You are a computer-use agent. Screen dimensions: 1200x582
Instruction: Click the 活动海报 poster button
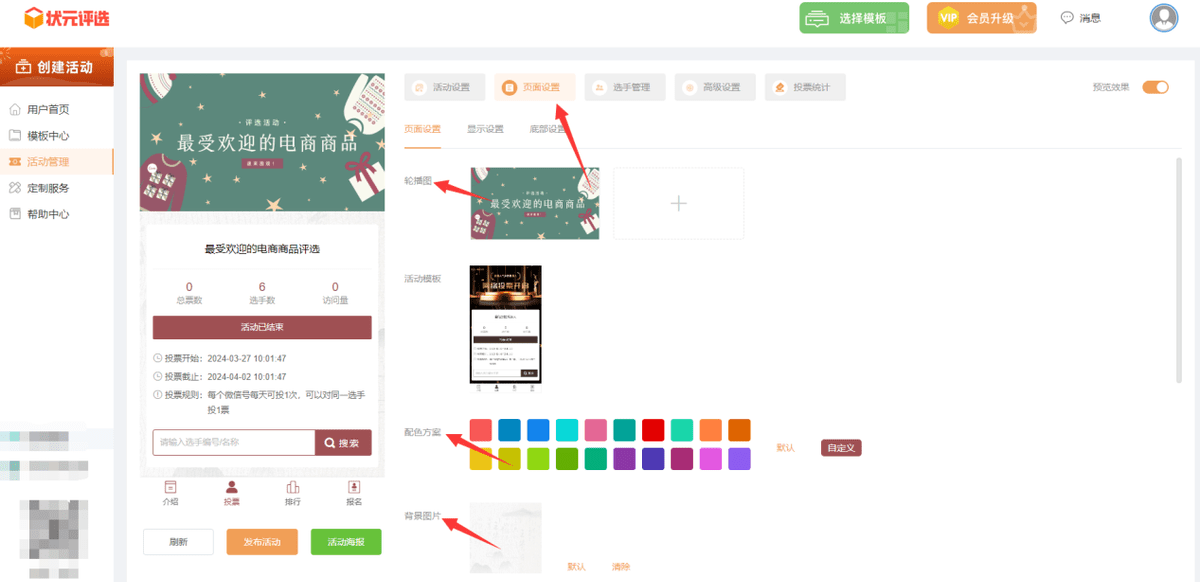(345, 541)
